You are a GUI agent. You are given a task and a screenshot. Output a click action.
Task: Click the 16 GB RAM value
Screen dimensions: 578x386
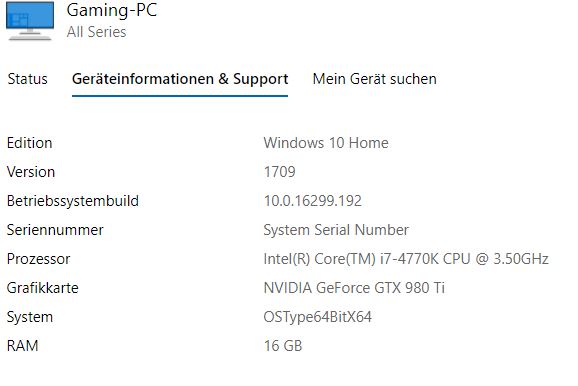point(283,346)
